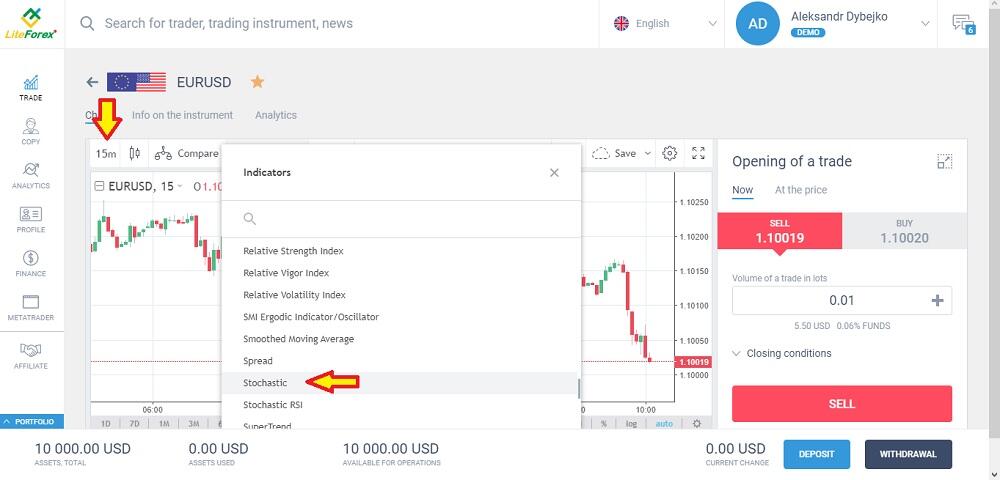The image size is (1000, 480).
Task: Click the Withdrawal button
Action: (x=908, y=454)
